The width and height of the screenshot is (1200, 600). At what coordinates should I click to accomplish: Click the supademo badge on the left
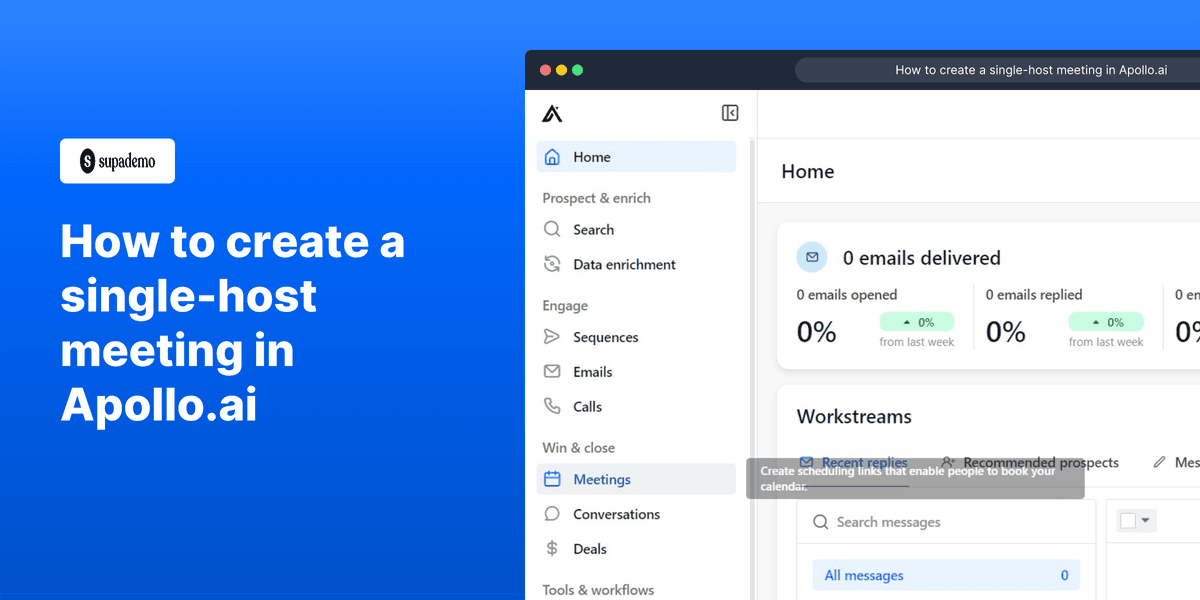[117, 161]
